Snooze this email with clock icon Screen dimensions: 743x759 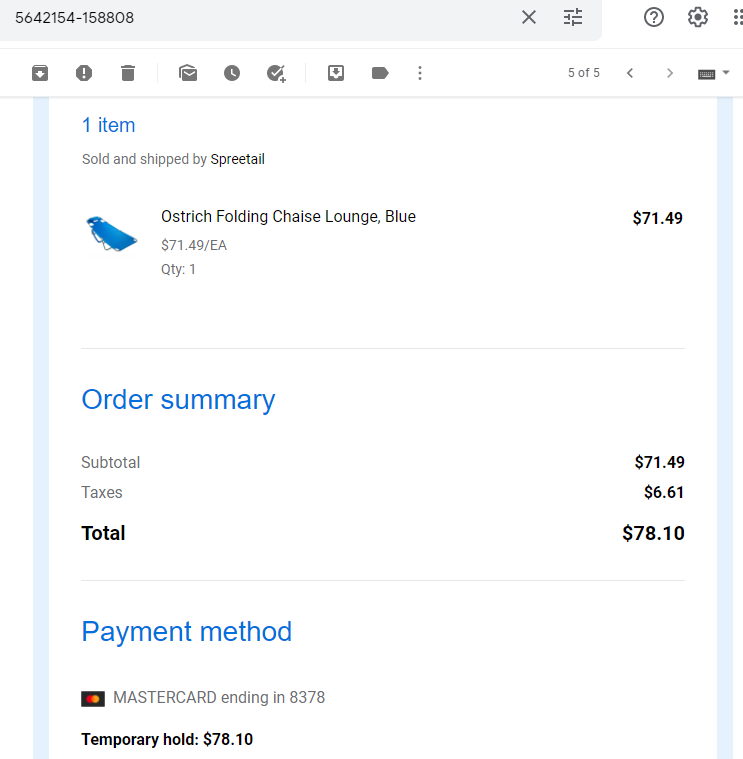pos(232,73)
